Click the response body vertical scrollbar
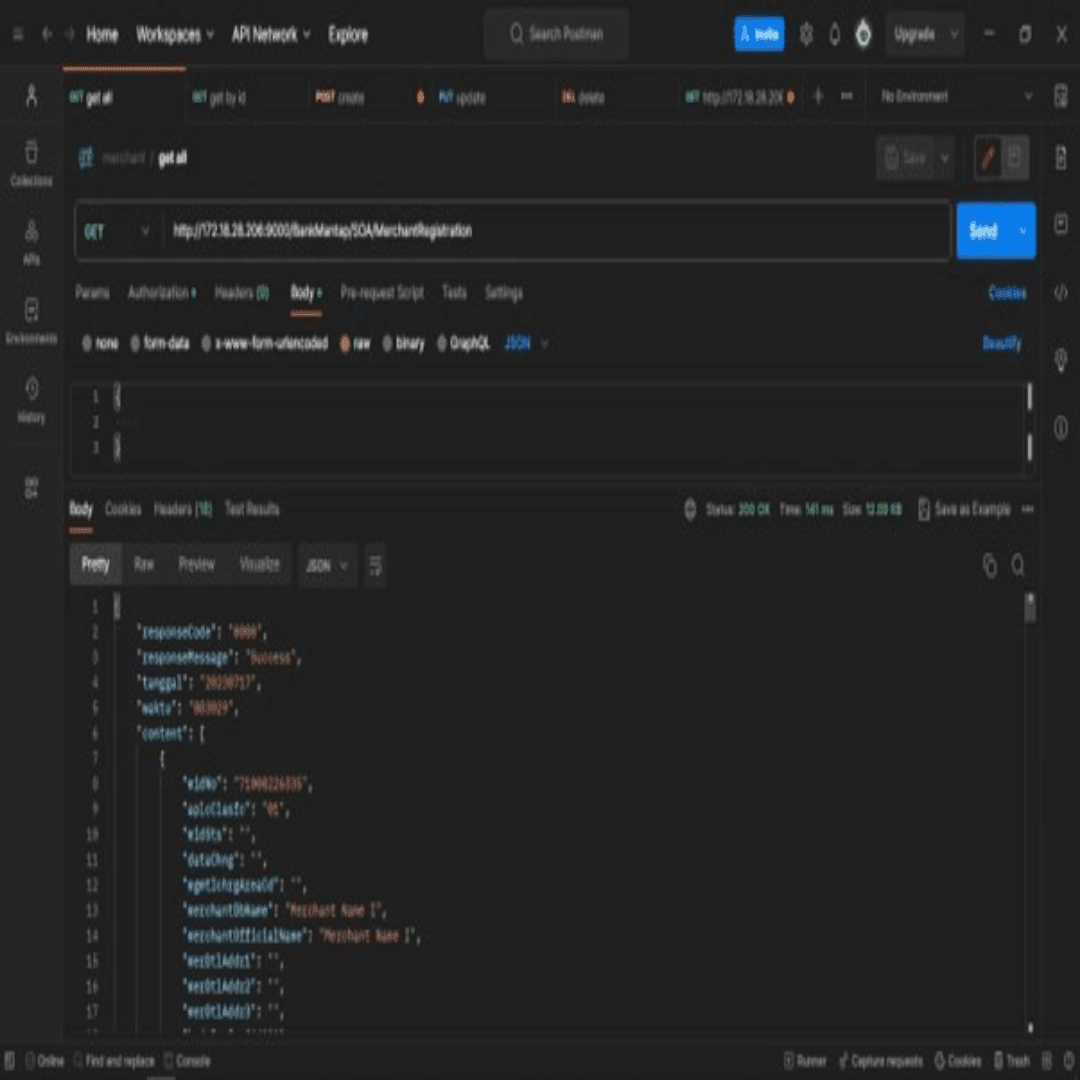This screenshot has height=1080, width=1080. [x=1030, y=800]
